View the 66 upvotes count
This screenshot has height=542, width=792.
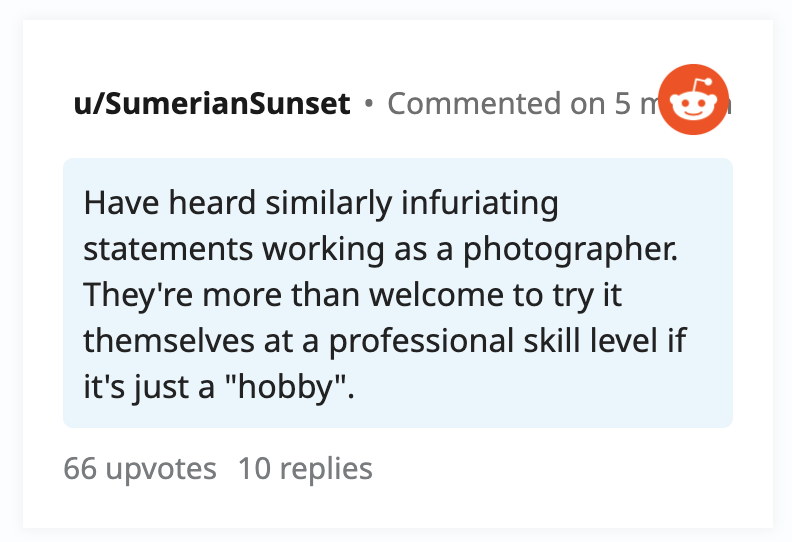tap(140, 468)
